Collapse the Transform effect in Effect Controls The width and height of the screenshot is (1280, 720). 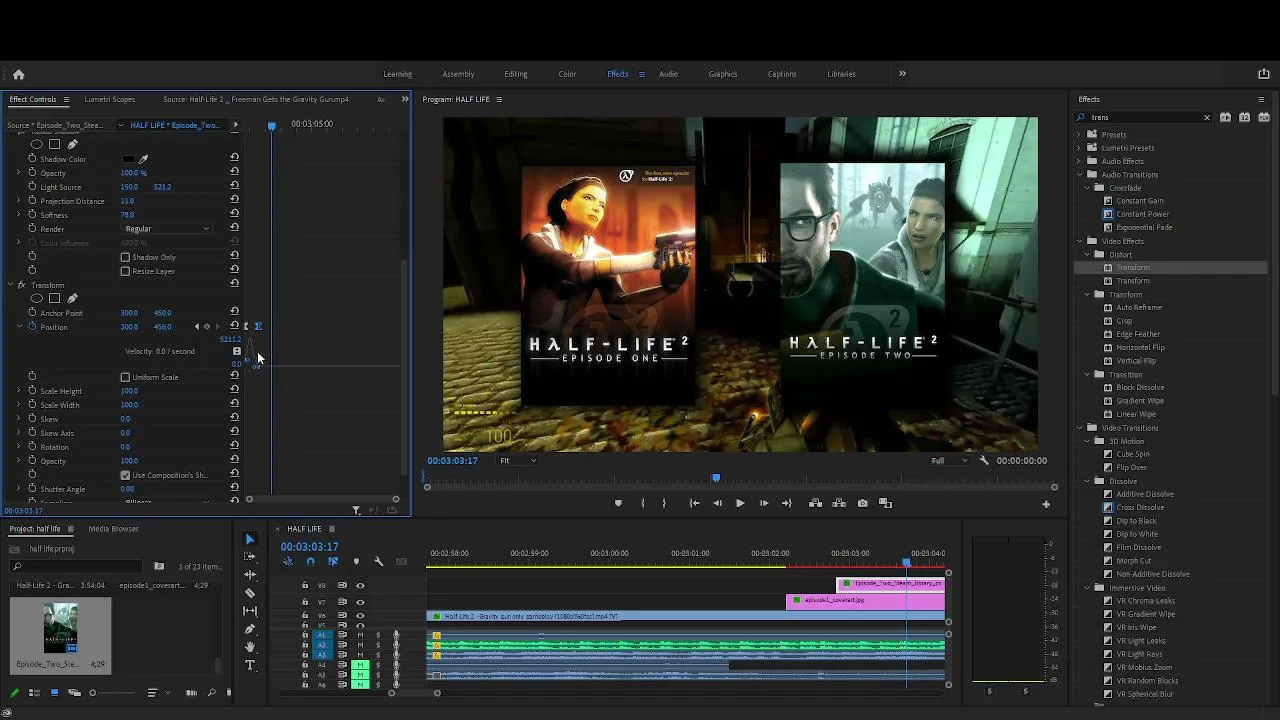tap(10, 285)
